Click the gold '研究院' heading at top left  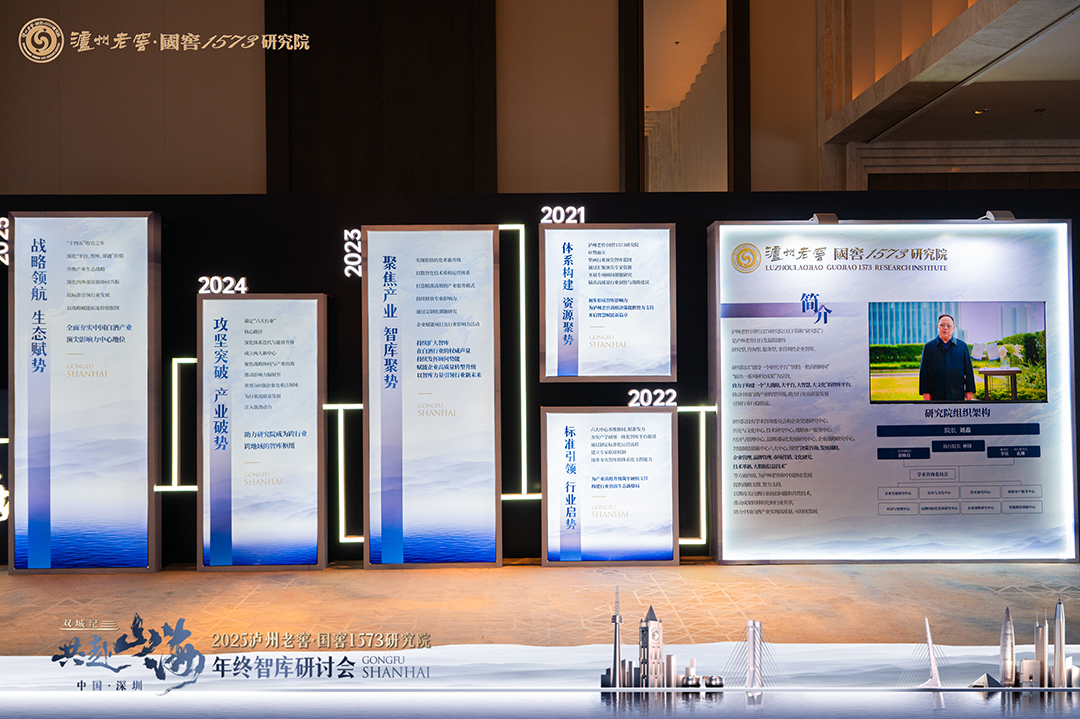[285, 42]
